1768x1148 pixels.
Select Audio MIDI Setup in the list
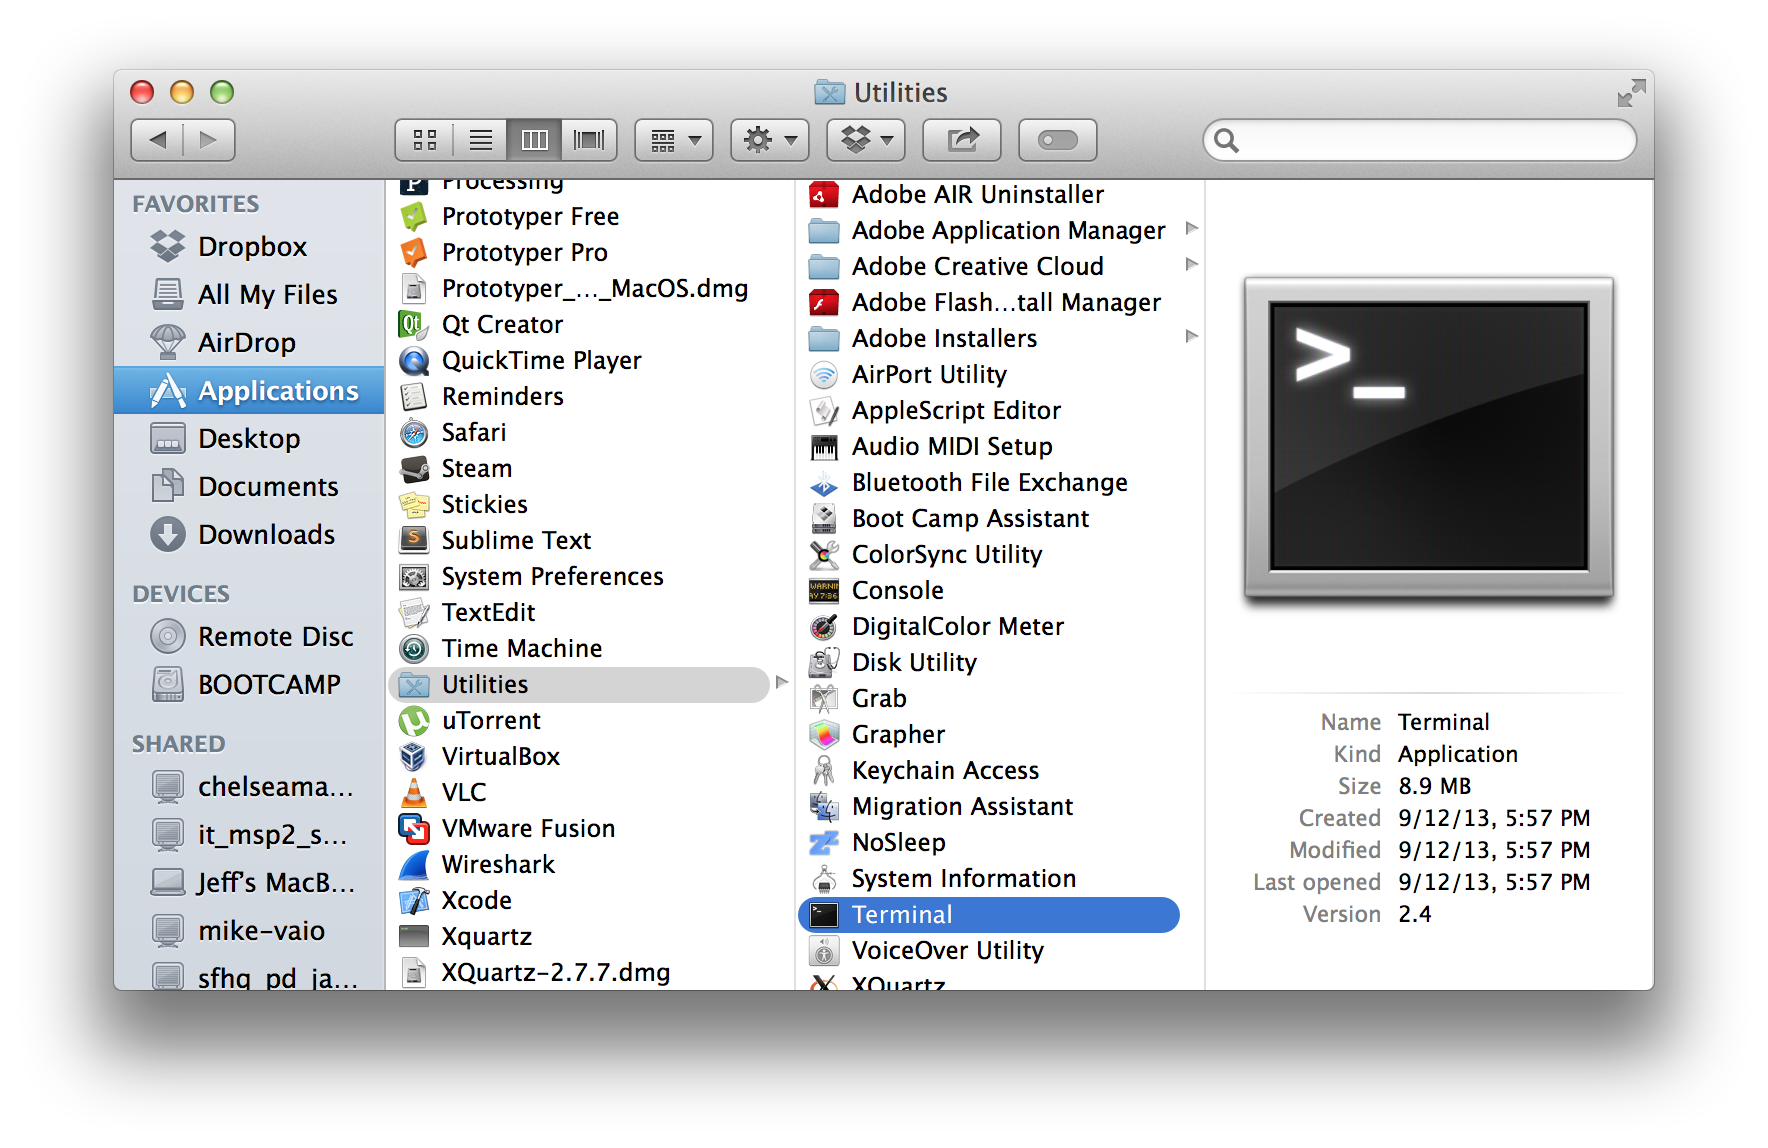[989, 446]
